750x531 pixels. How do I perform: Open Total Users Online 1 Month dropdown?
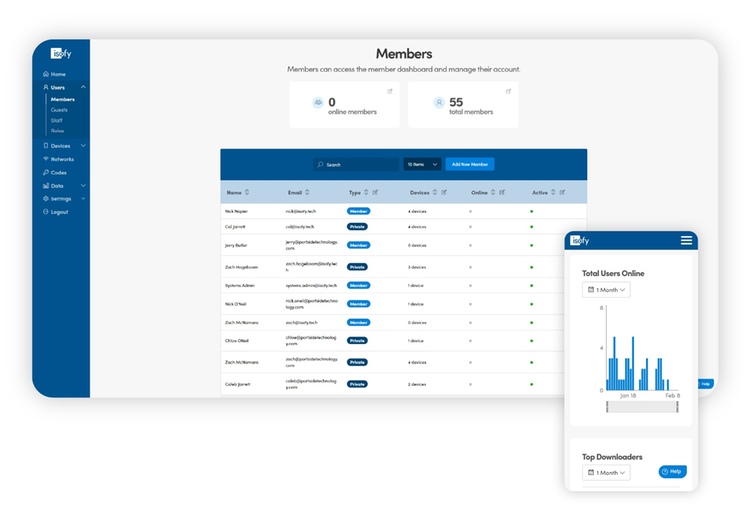[606, 290]
